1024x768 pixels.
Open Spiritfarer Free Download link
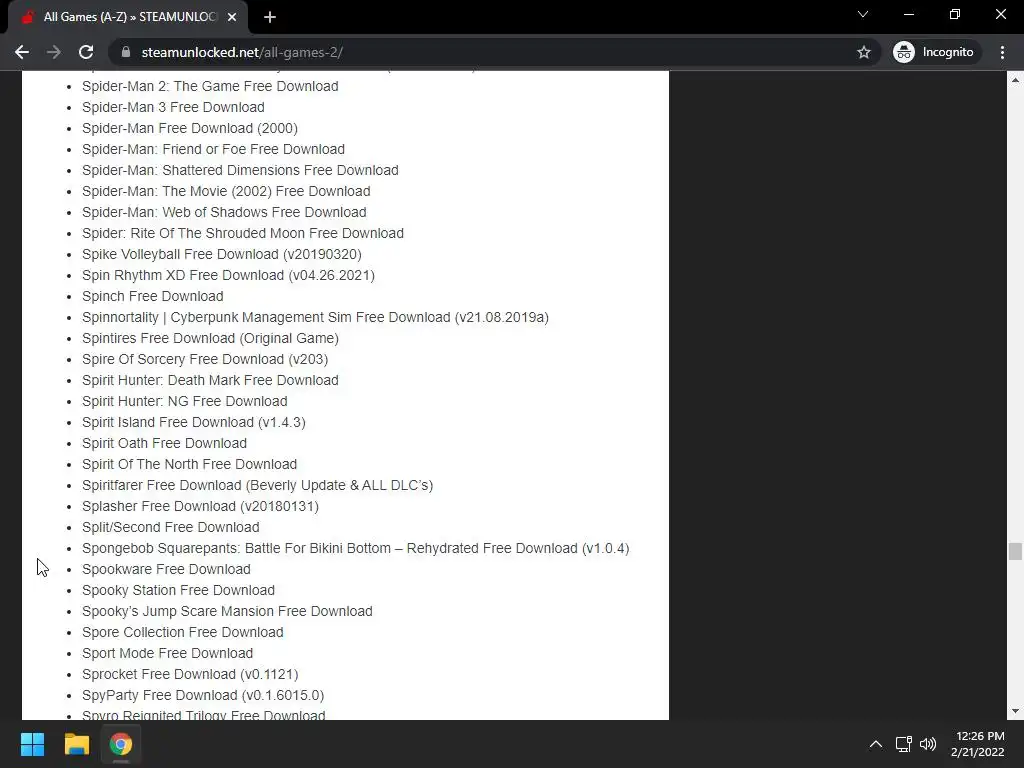(257, 485)
